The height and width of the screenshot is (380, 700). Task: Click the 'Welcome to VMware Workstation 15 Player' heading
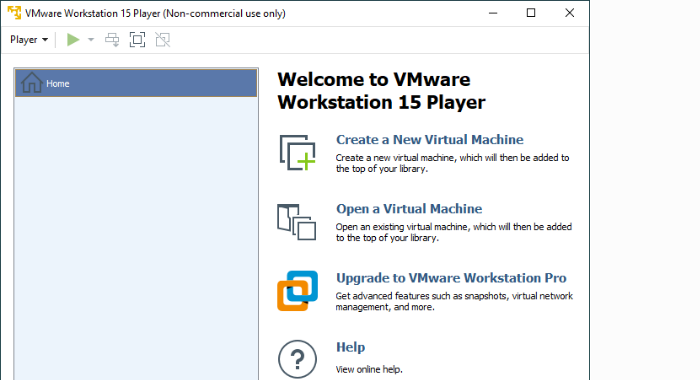click(x=381, y=91)
